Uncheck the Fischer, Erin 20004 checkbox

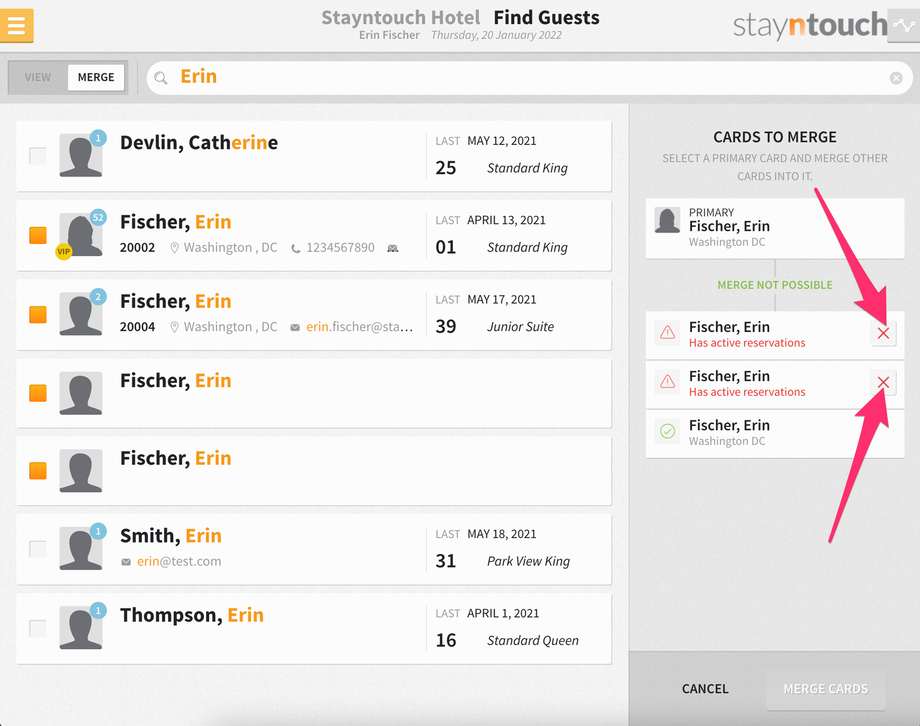point(38,315)
